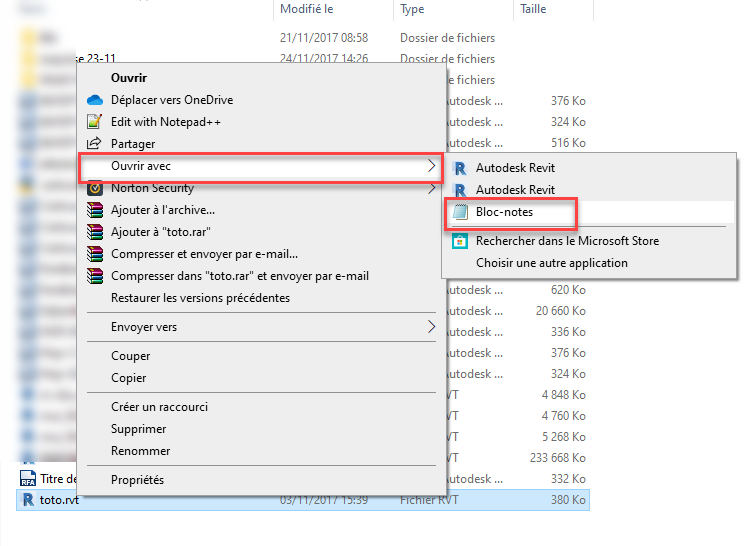Choose Propriétés in the context menu
744x546 pixels.
137,480
